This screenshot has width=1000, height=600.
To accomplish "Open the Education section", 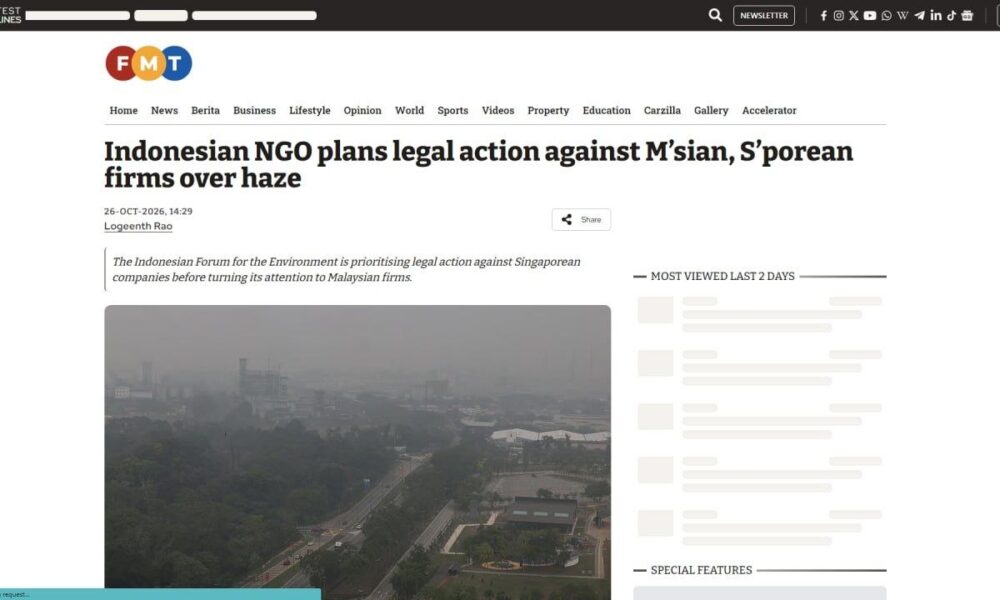I will [607, 110].
